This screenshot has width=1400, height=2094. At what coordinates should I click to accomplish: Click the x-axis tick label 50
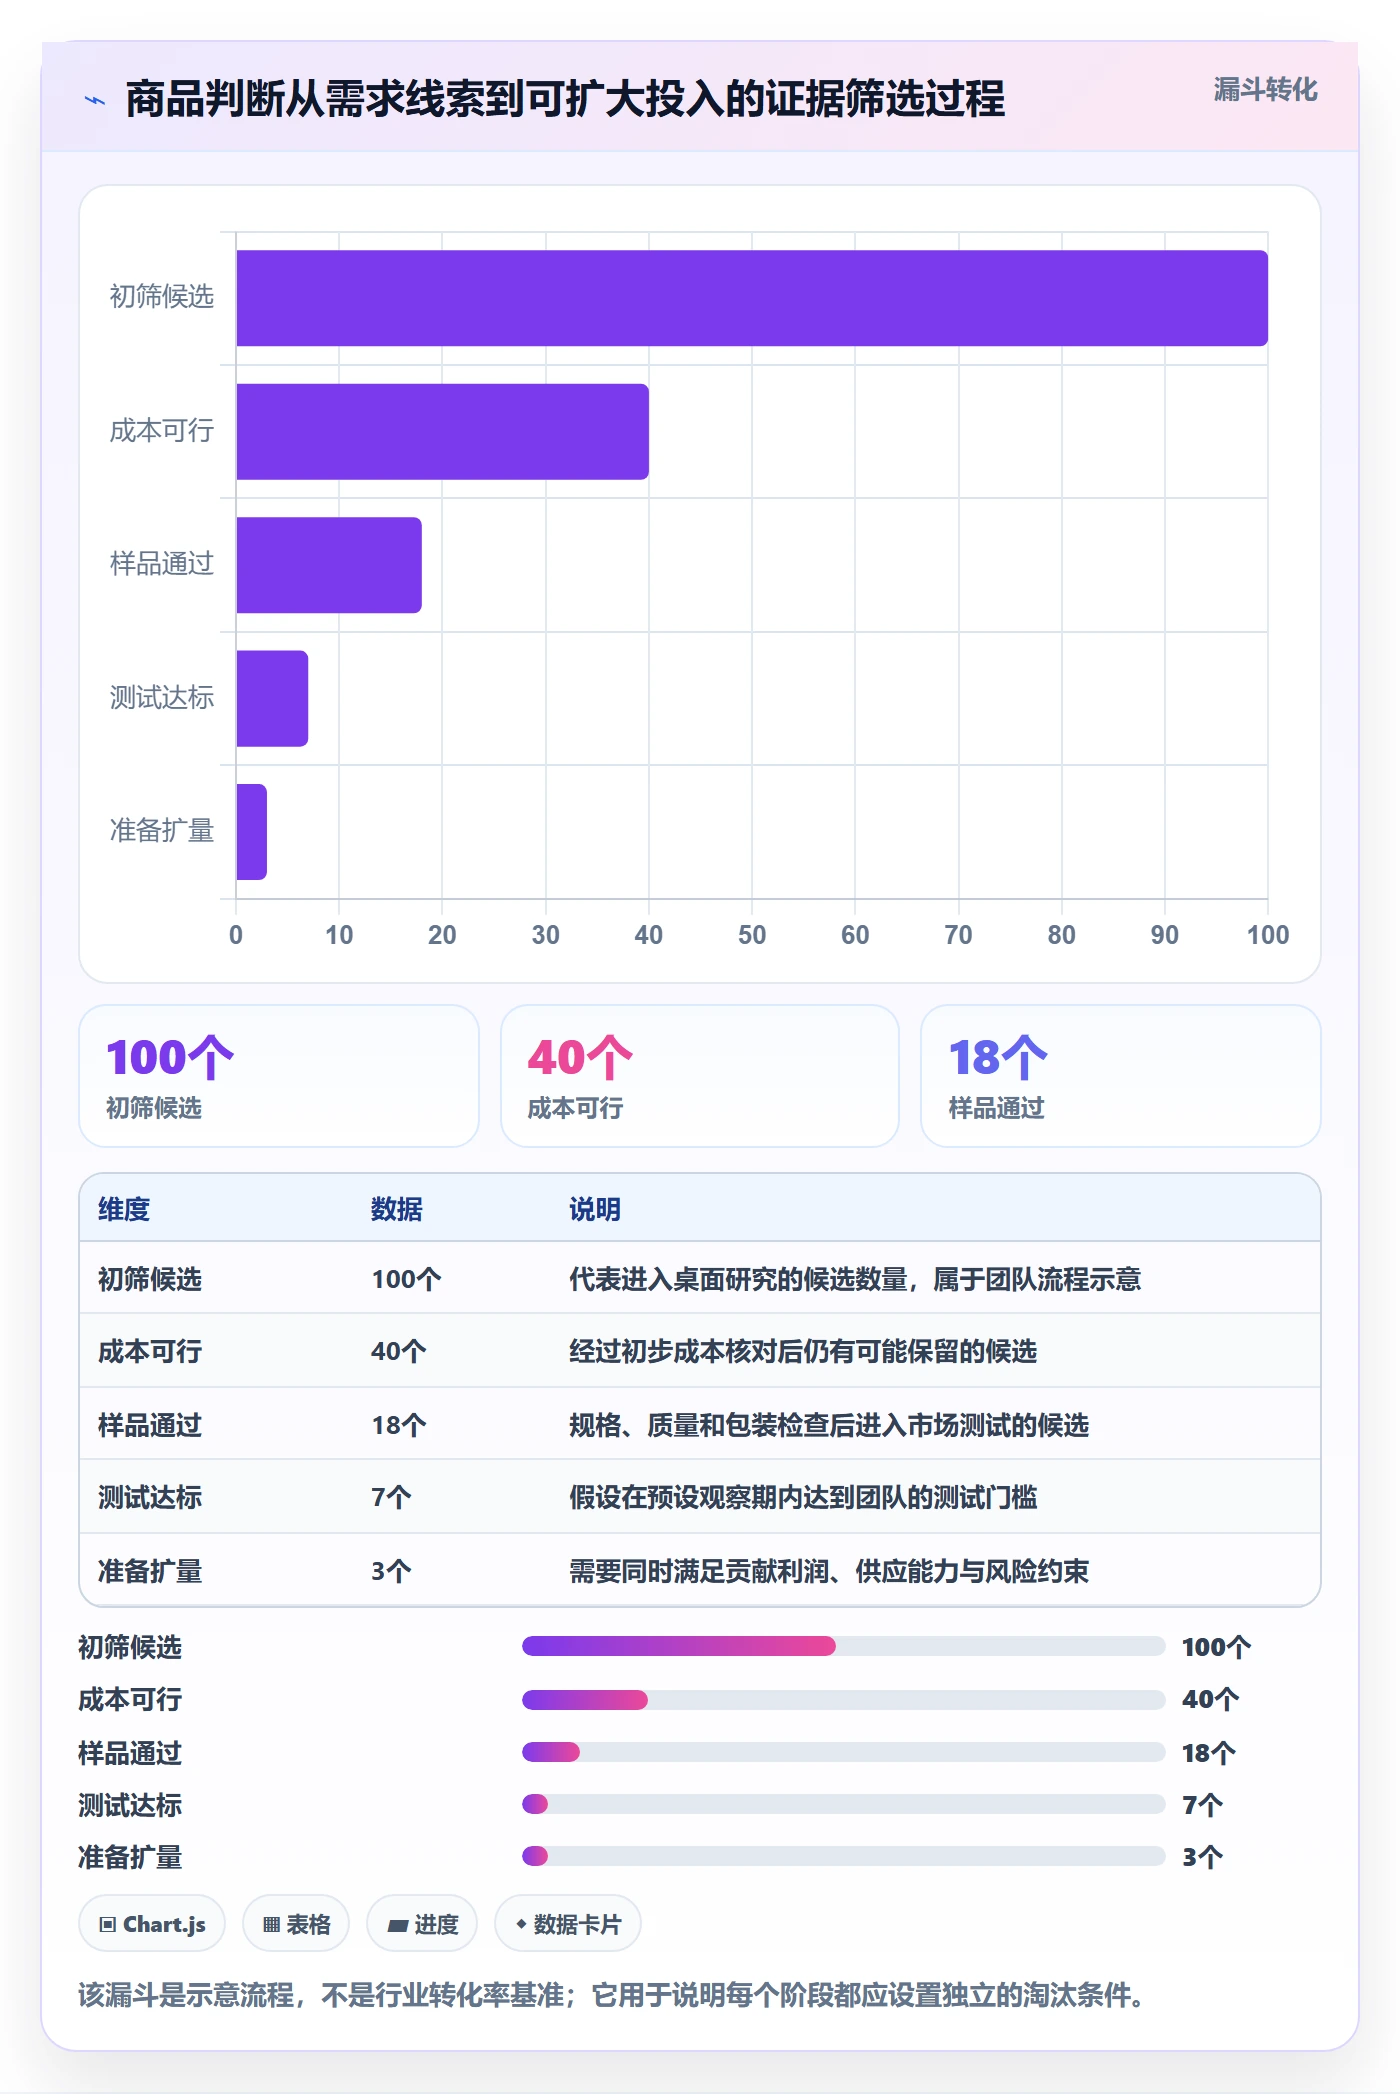point(752,935)
